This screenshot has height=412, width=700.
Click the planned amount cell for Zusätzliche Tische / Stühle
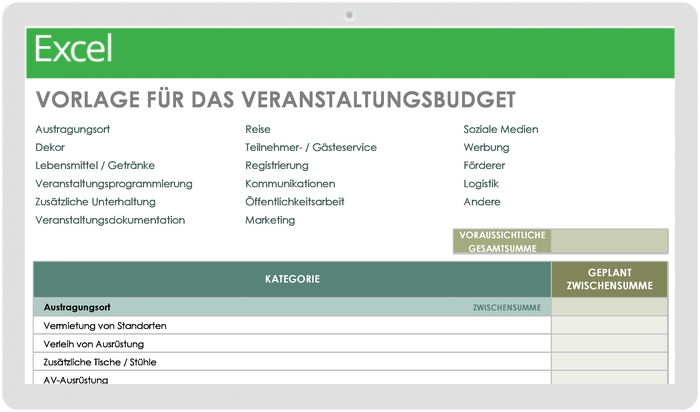click(x=609, y=362)
